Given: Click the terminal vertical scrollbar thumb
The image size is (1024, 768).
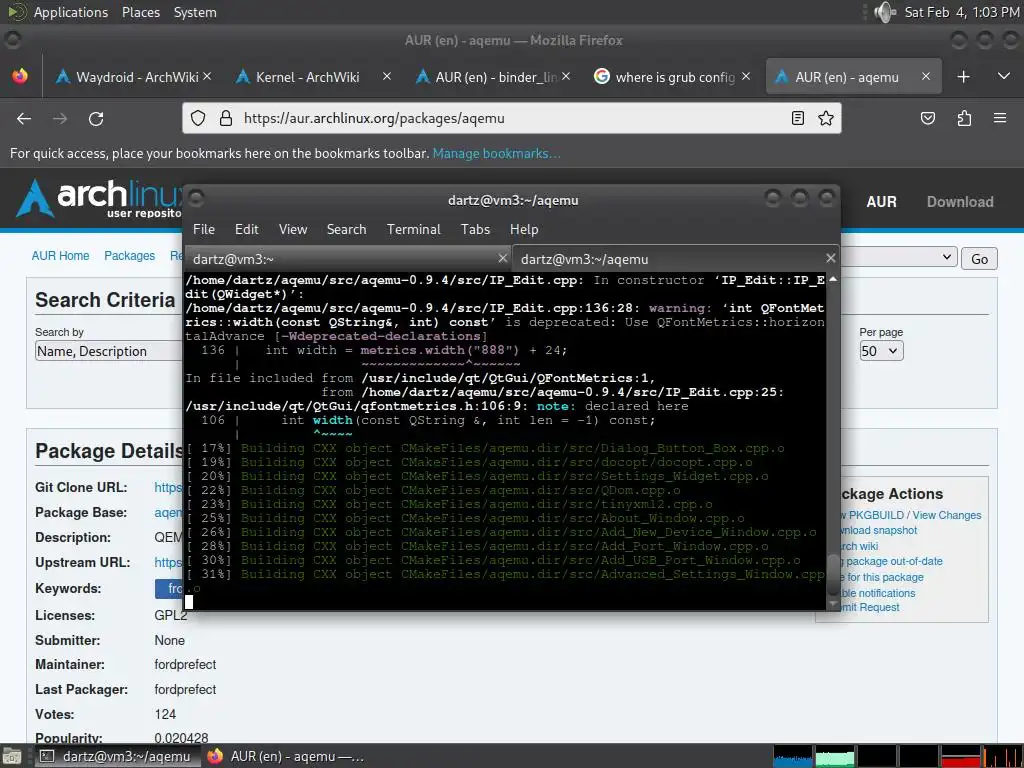Looking at the screenshot, I should 833,575.
